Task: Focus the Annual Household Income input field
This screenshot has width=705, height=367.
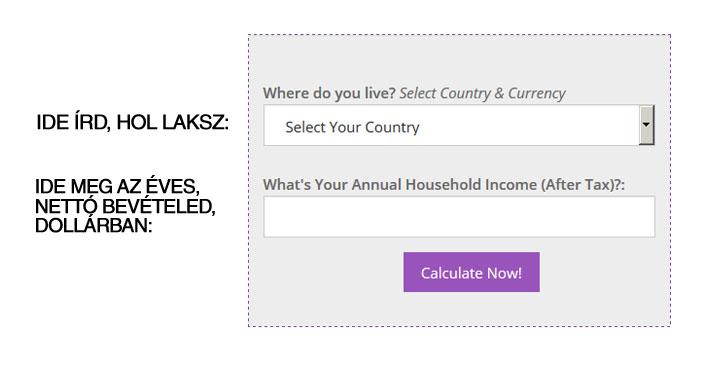Action: click(x=459, y=217)
